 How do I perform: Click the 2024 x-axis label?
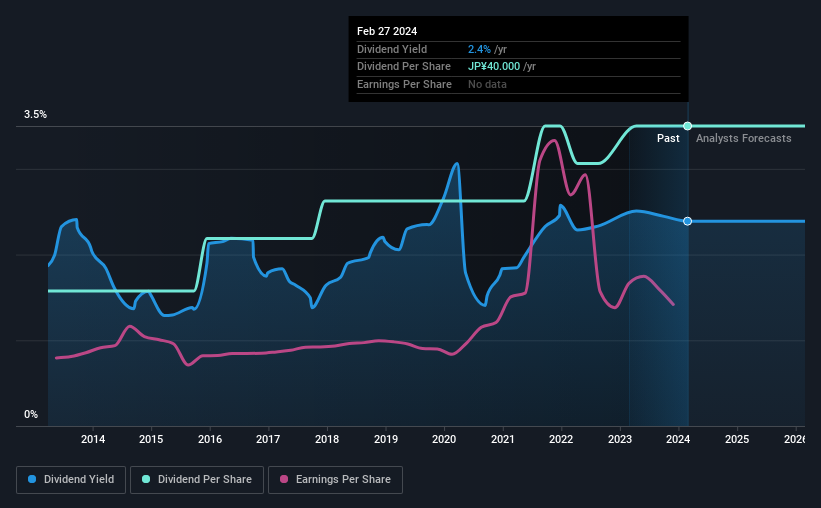678,439
